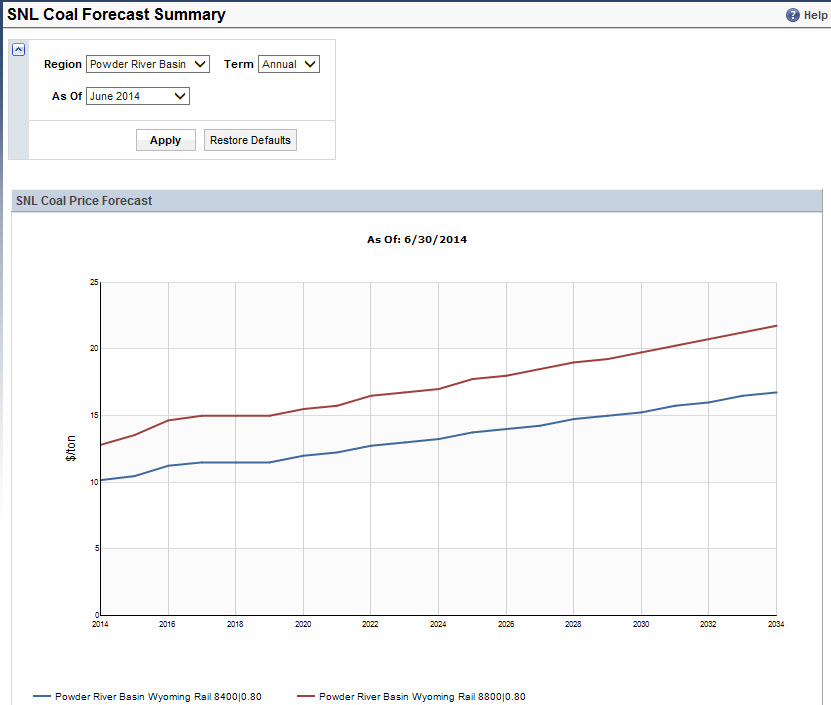Click the $/ton y-axis label
Viewport: 831px width, 705px height.
tap(70, 449)
